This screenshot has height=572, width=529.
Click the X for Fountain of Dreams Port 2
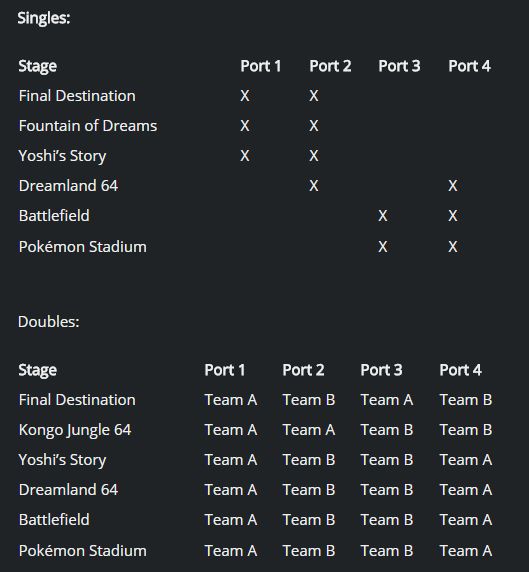point(314,126)
